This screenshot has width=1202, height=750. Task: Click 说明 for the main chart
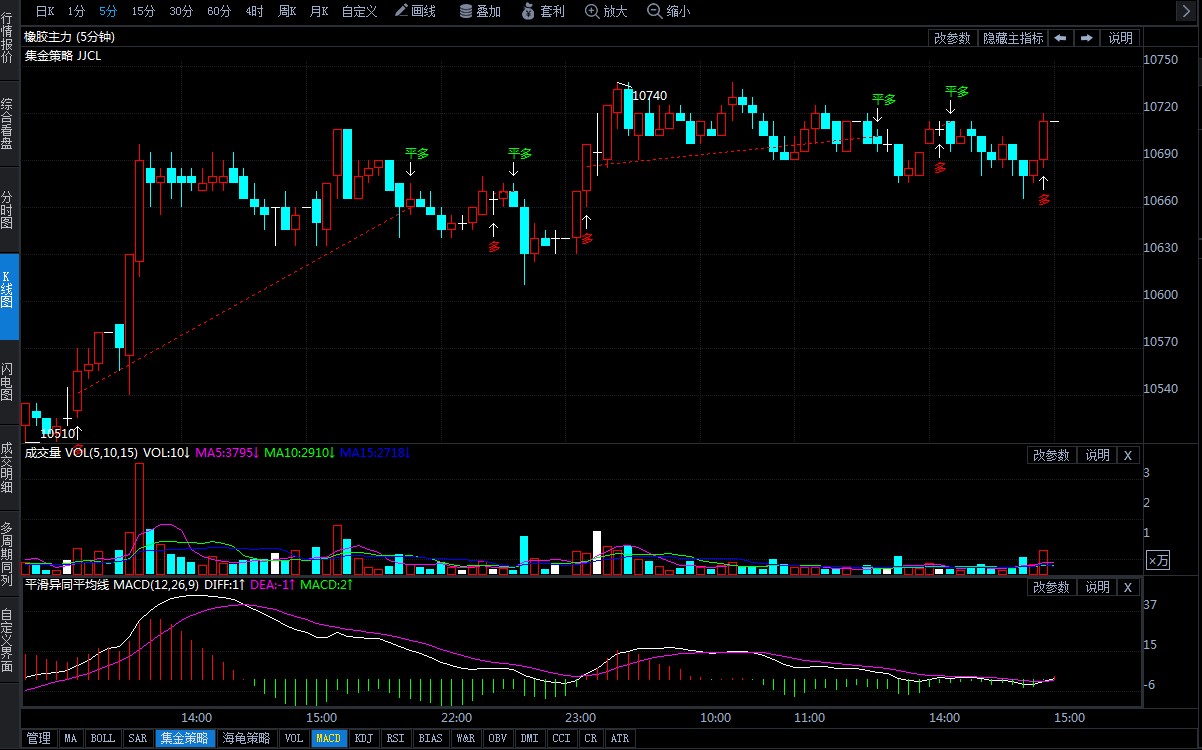pos(1120,38)
